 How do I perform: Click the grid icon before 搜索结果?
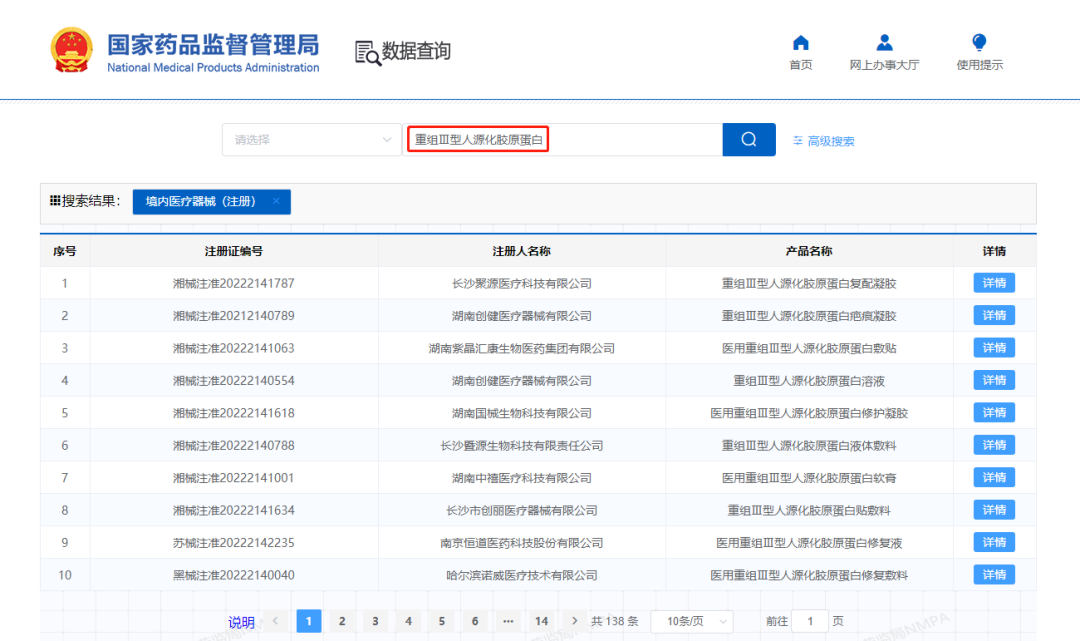coord(56,201)
